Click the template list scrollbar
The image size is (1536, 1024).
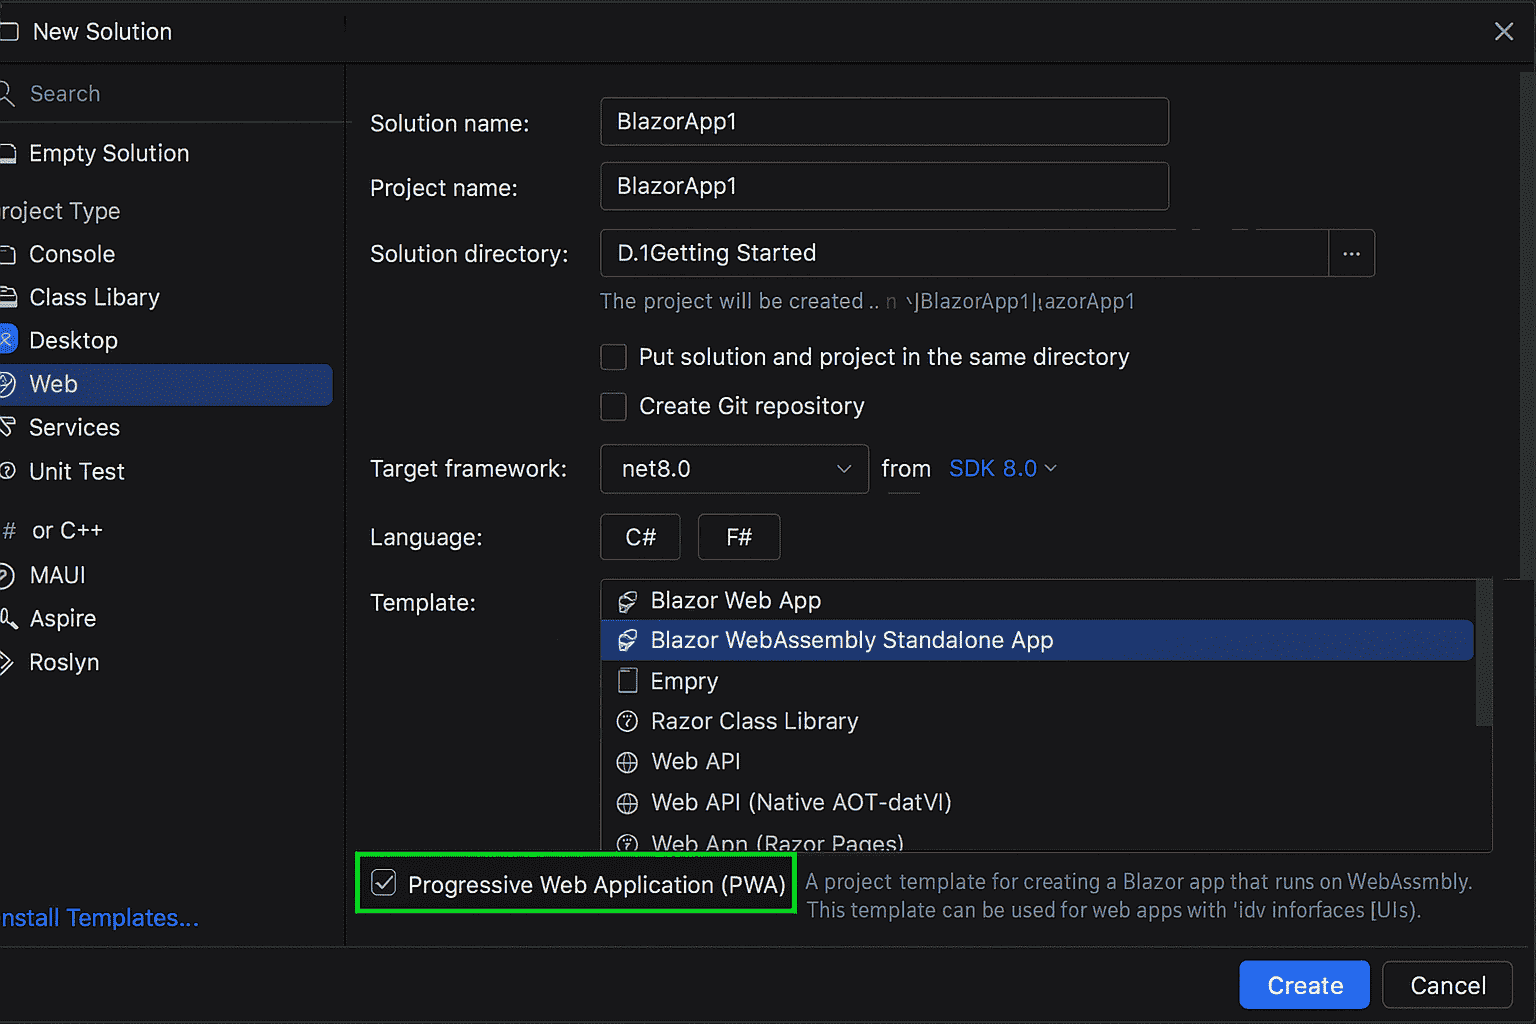[x=1484, y=652]
